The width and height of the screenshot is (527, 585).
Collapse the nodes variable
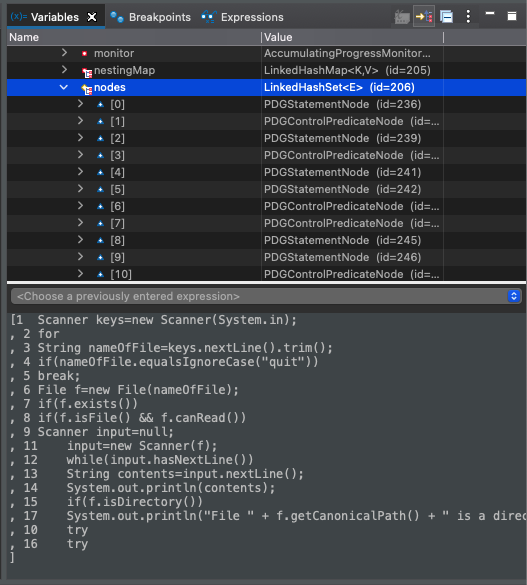(64, 87)
